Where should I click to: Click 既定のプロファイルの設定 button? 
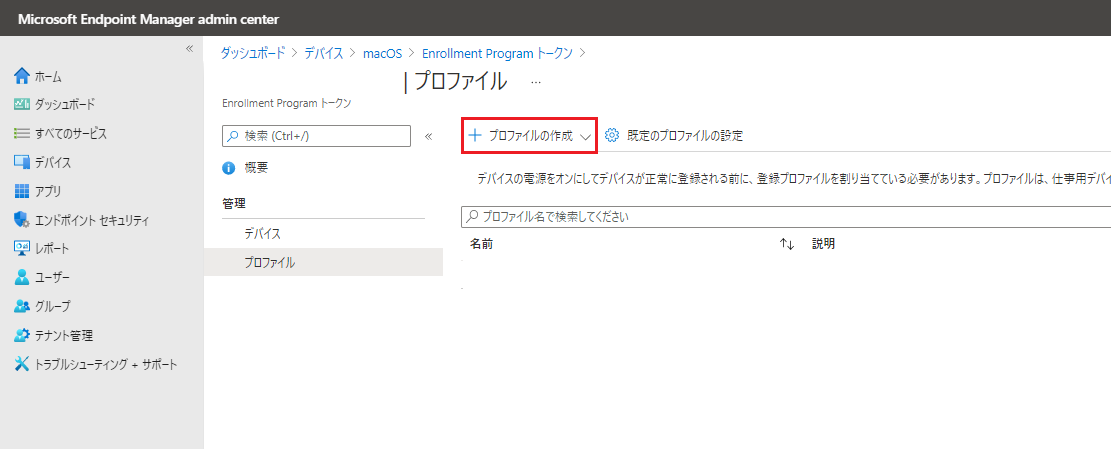point(674,135)
